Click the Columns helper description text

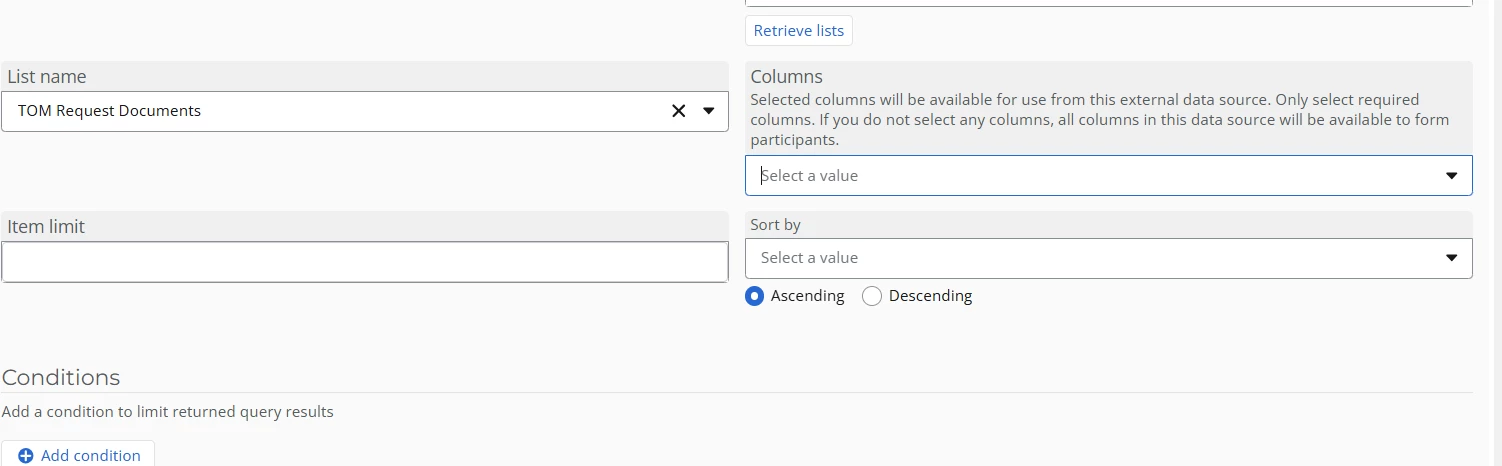[x=1098, y=120]
